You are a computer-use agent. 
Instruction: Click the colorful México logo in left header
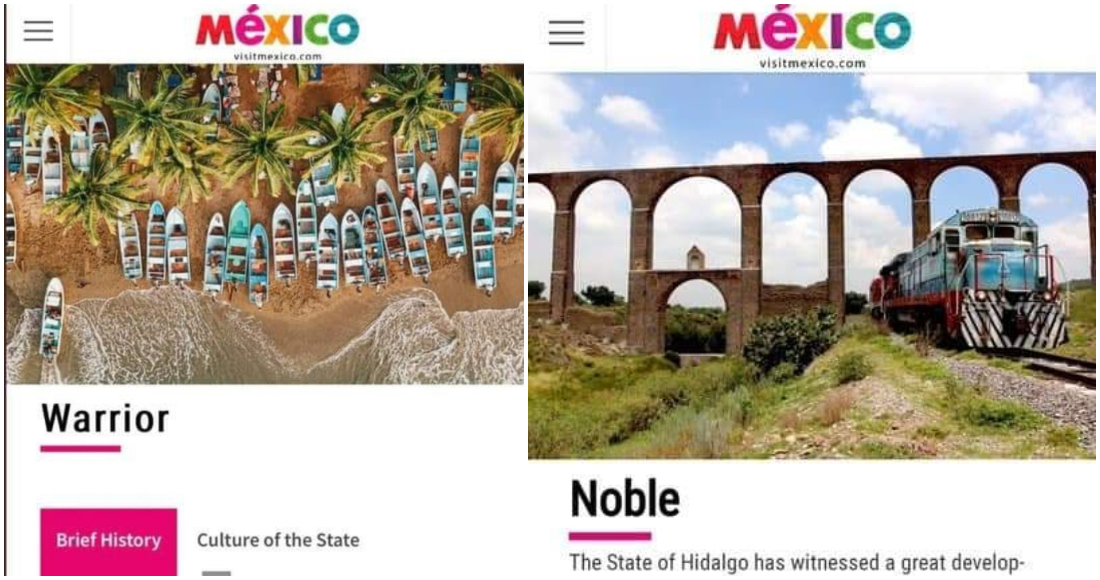(x=277, y=29)
